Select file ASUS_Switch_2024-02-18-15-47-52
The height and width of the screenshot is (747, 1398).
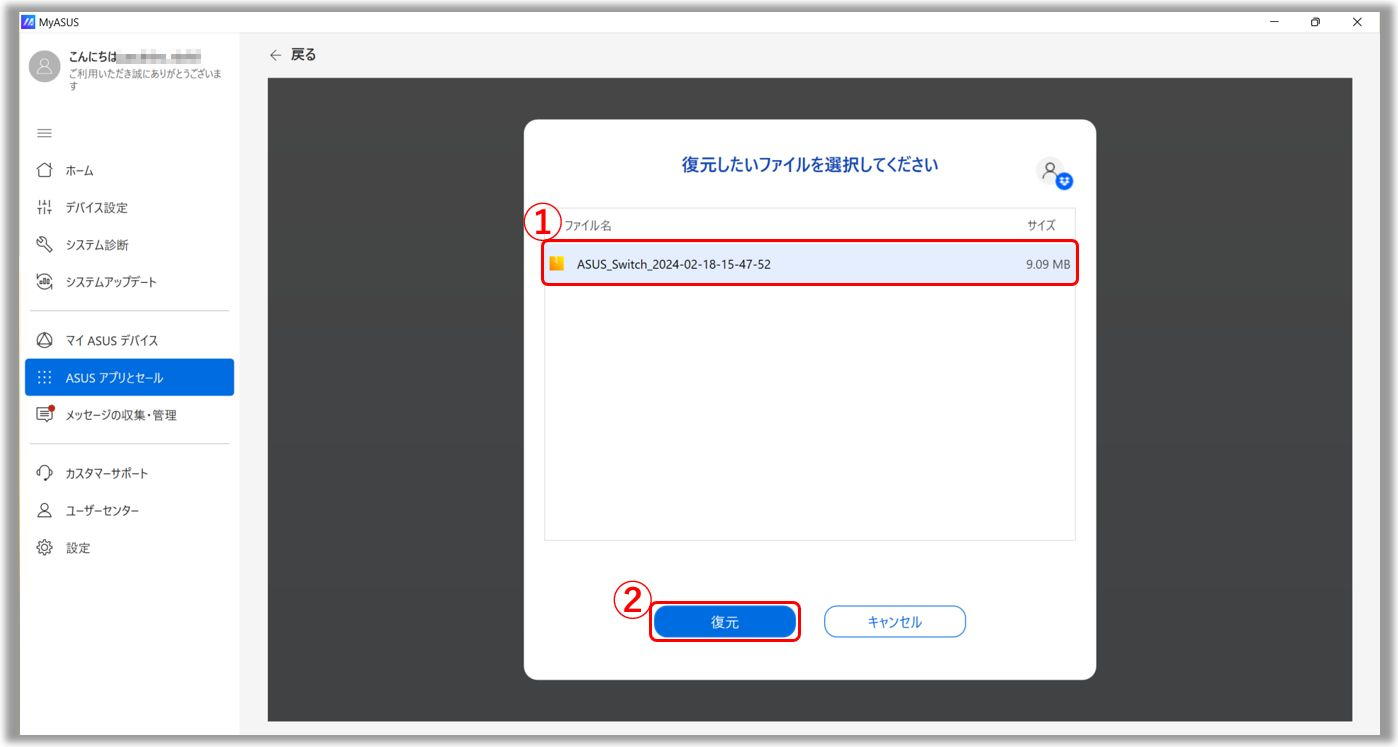pos(810,264)
